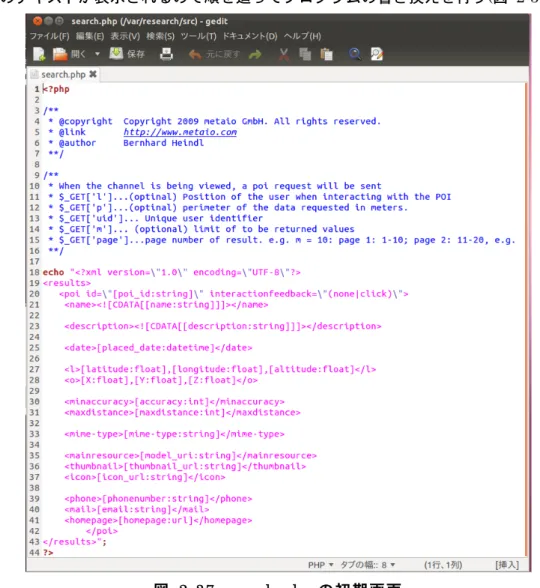This screenshot has height=588, width=540.
Task: Click the <minaccuracy> line
Action: [174, 402]
